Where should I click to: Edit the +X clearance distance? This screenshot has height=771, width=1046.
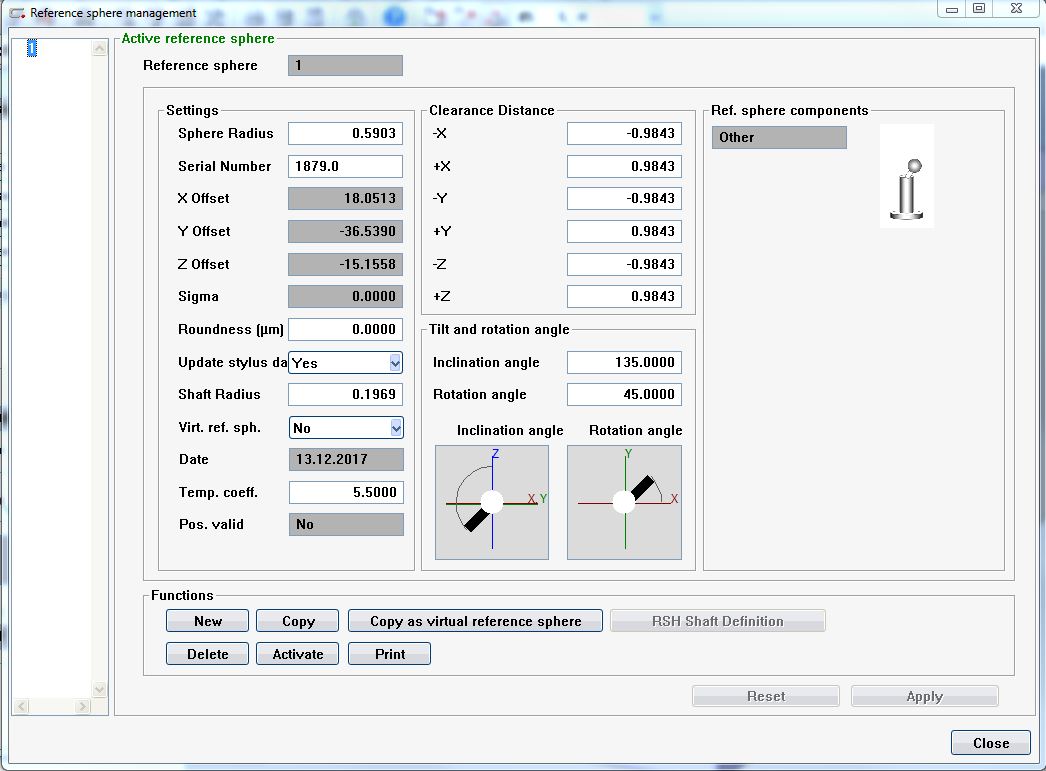point(622,166)
